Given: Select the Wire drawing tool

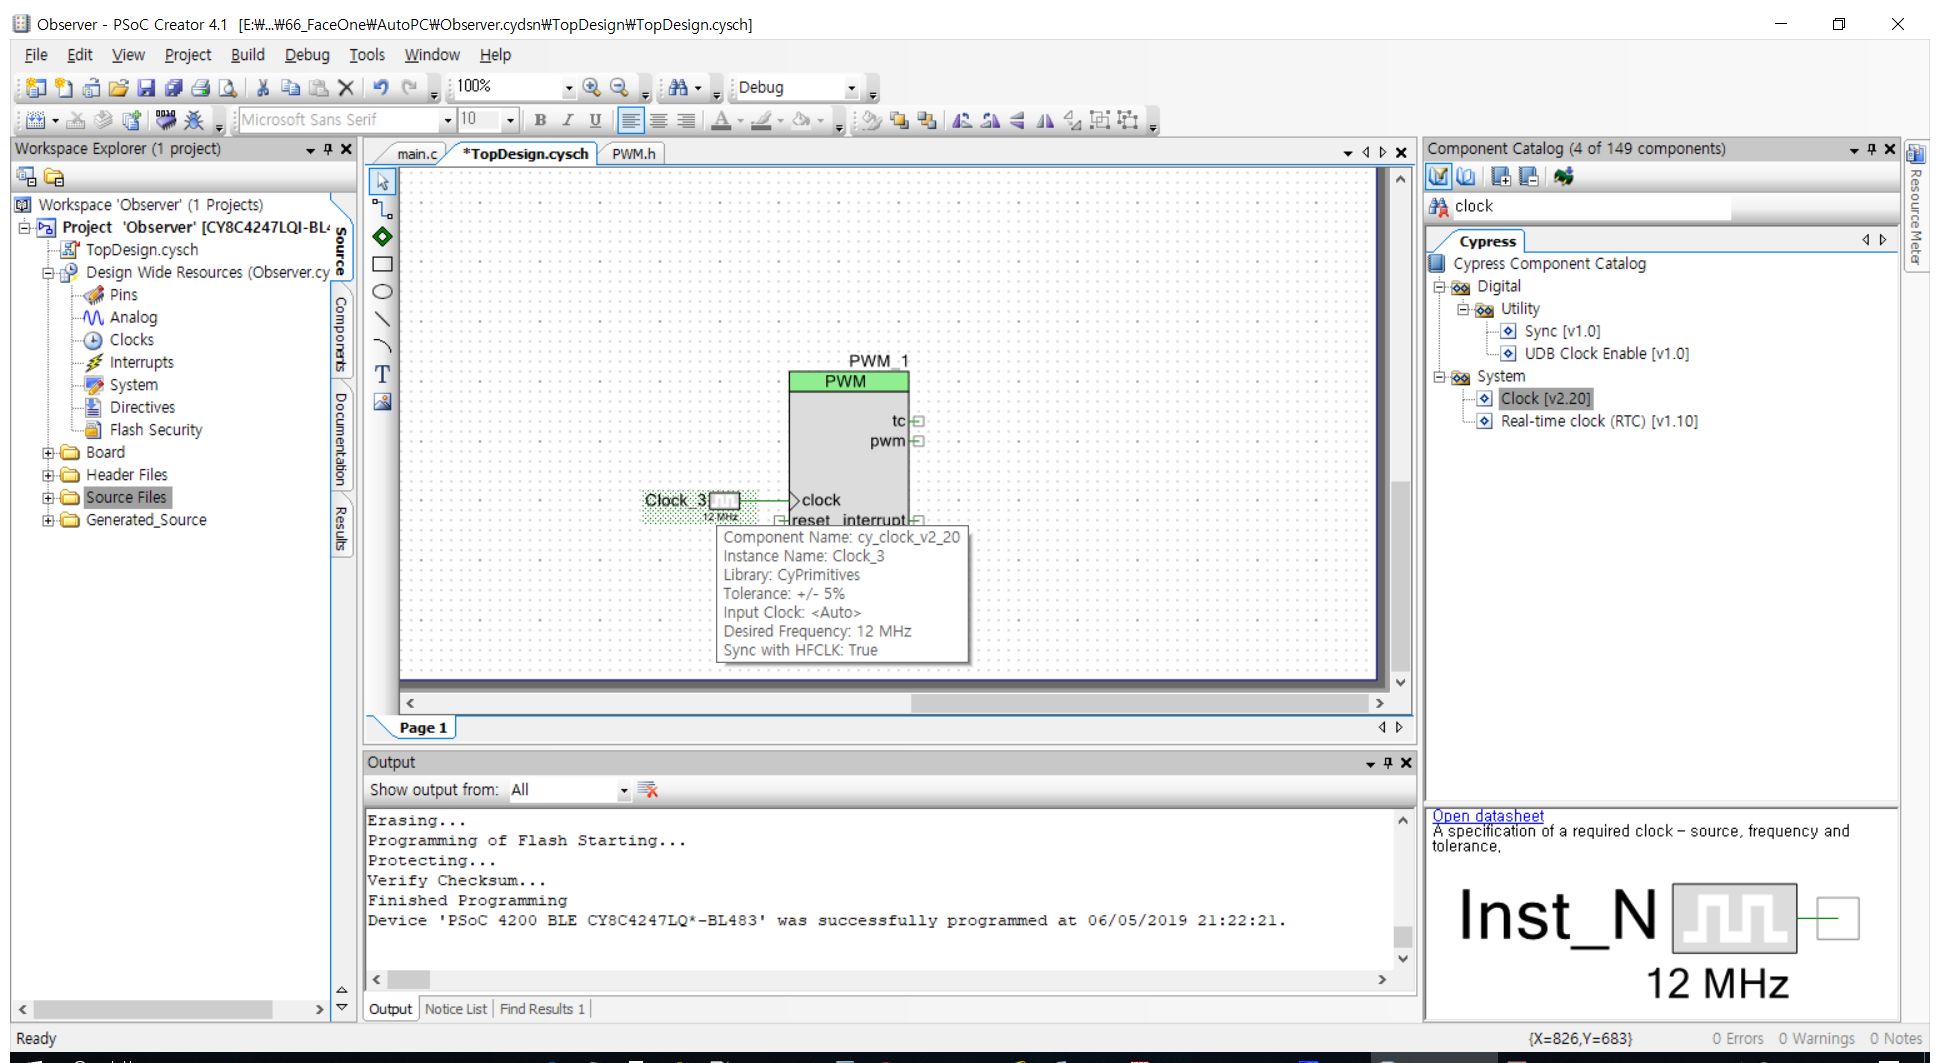Looking at the screenshot, I should pyautogui.click(x=382, y=209).
